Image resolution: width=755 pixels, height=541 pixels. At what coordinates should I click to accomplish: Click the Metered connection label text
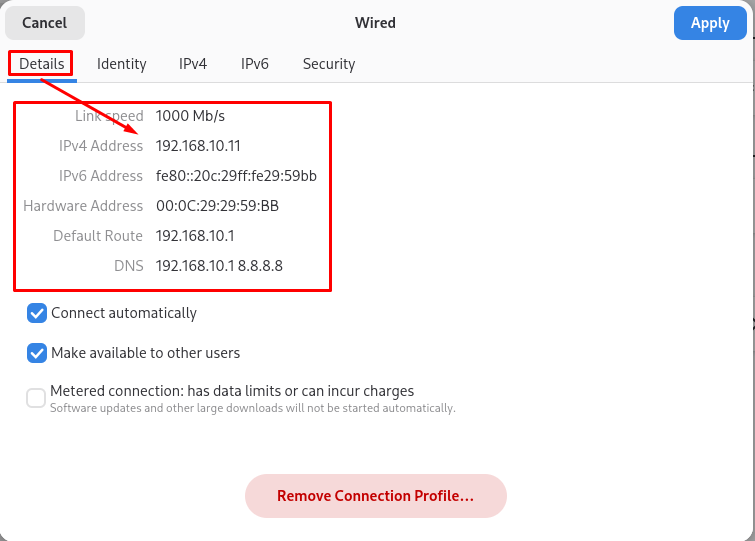tap(232, 391)
